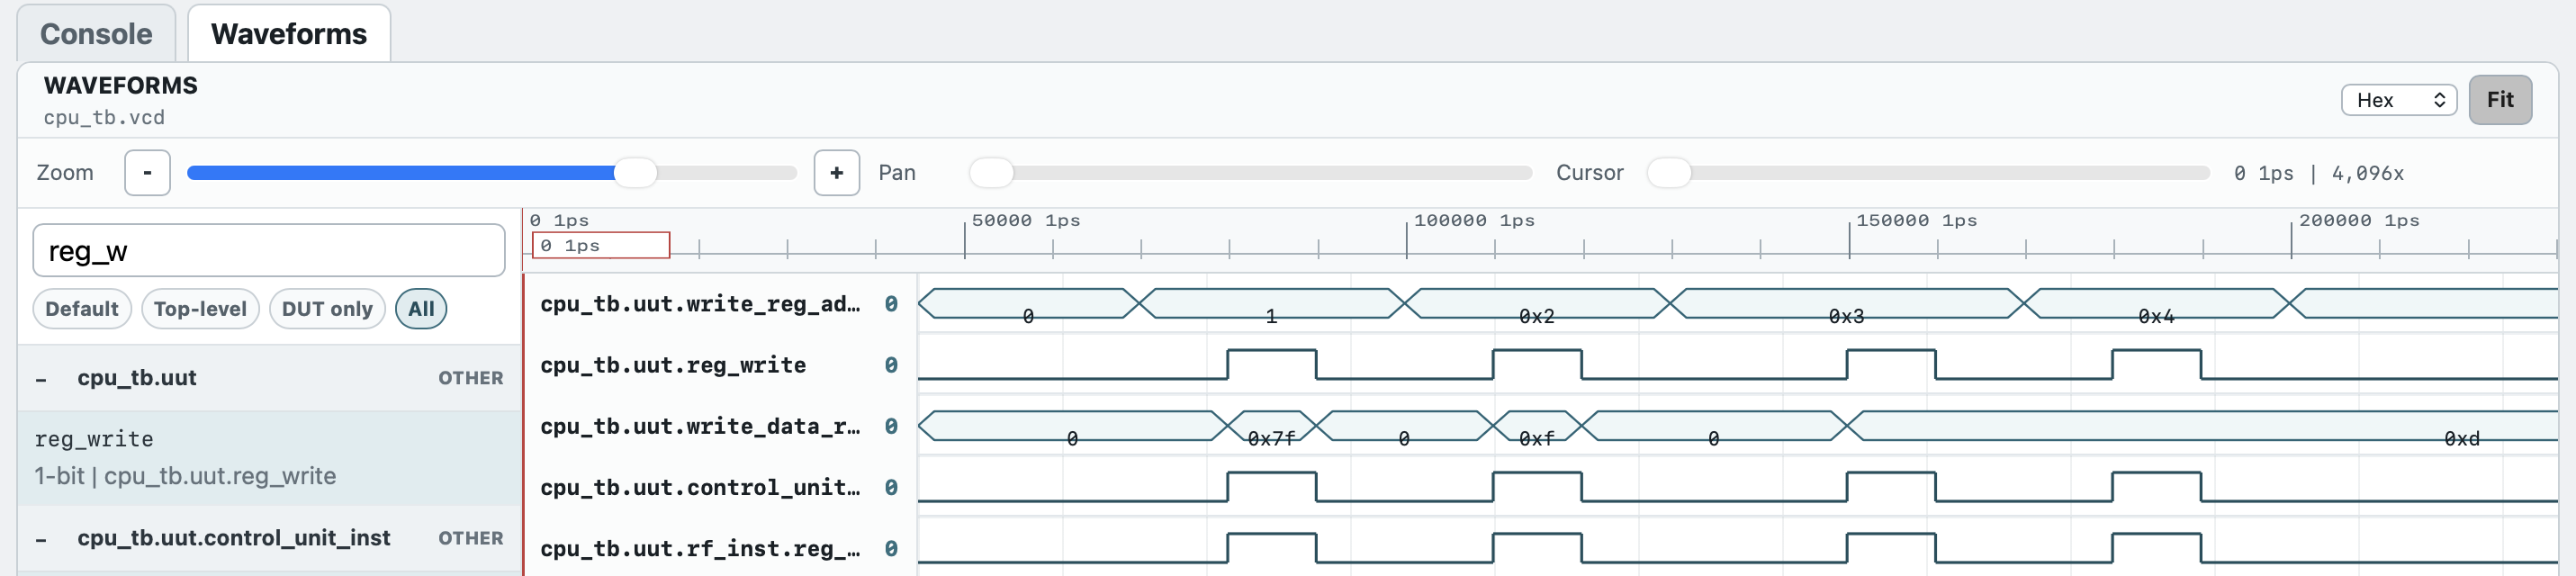Select the Top-level filter chip

tap(200, 309)
